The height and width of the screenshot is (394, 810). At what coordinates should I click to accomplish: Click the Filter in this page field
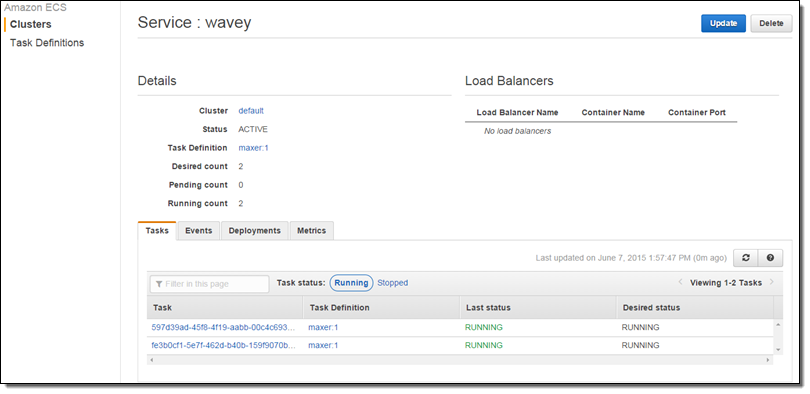(209, 284)
